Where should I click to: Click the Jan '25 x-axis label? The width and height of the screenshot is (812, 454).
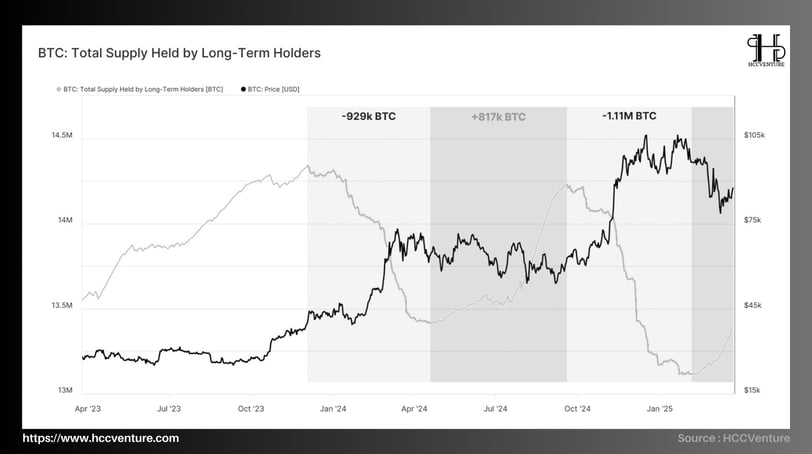point(660,409)
